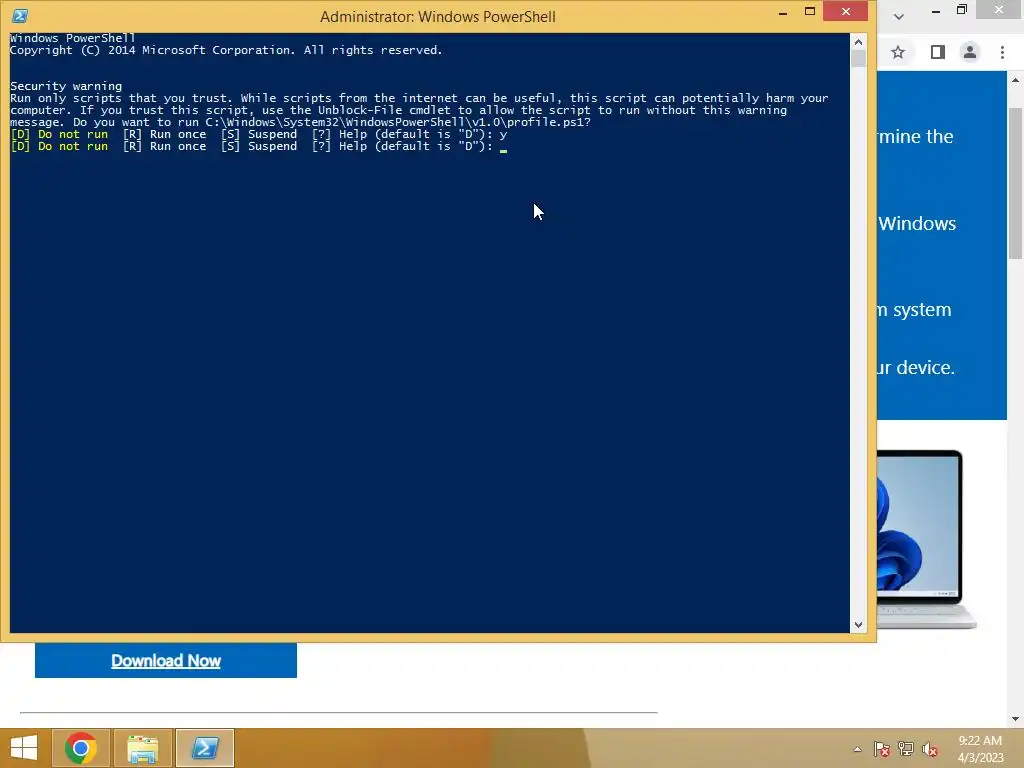Click the 'Windows' text in Chrome page
This screenshot has width=1024, height=768.
917,224
